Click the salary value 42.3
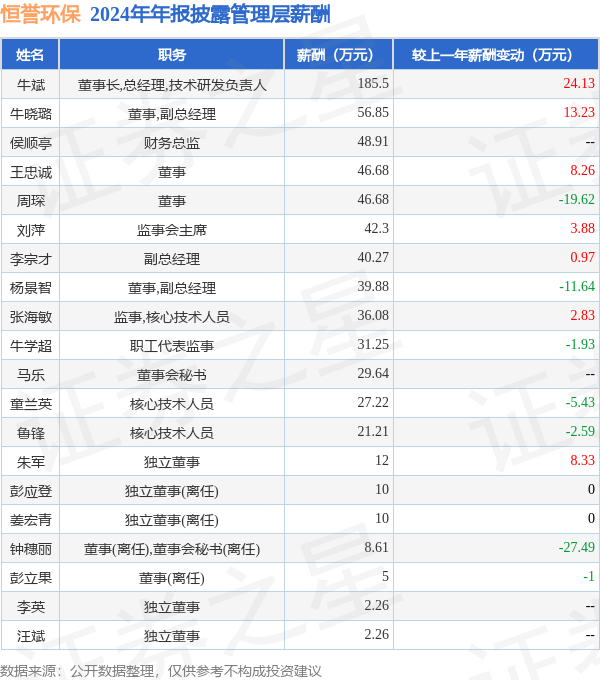 [x=376, y=229]
